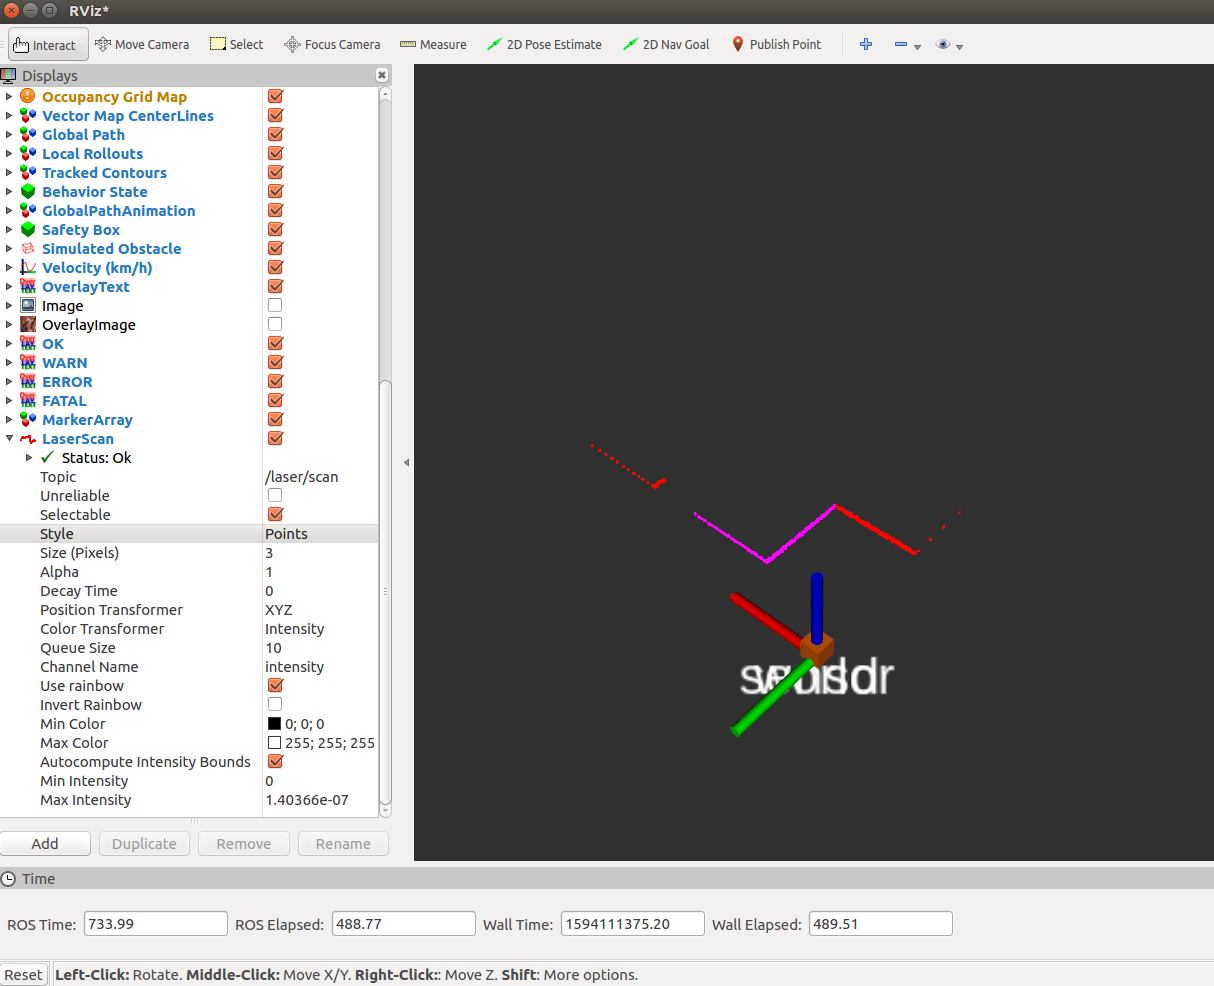The width and height of the screenshot is (1214, 986).
Task: Disable the Occupancy Grid Map display
Action: pyautogui.click(x=275, y=97)
